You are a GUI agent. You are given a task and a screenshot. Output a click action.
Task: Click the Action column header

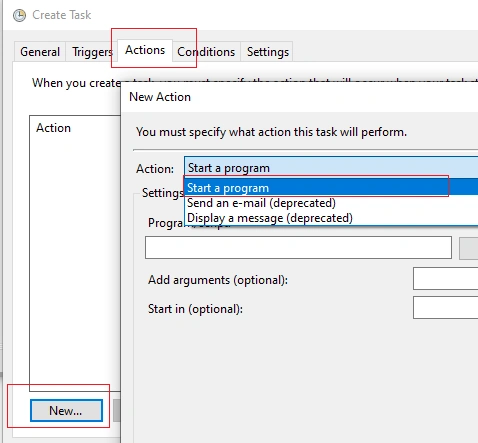tap(53, 128)
